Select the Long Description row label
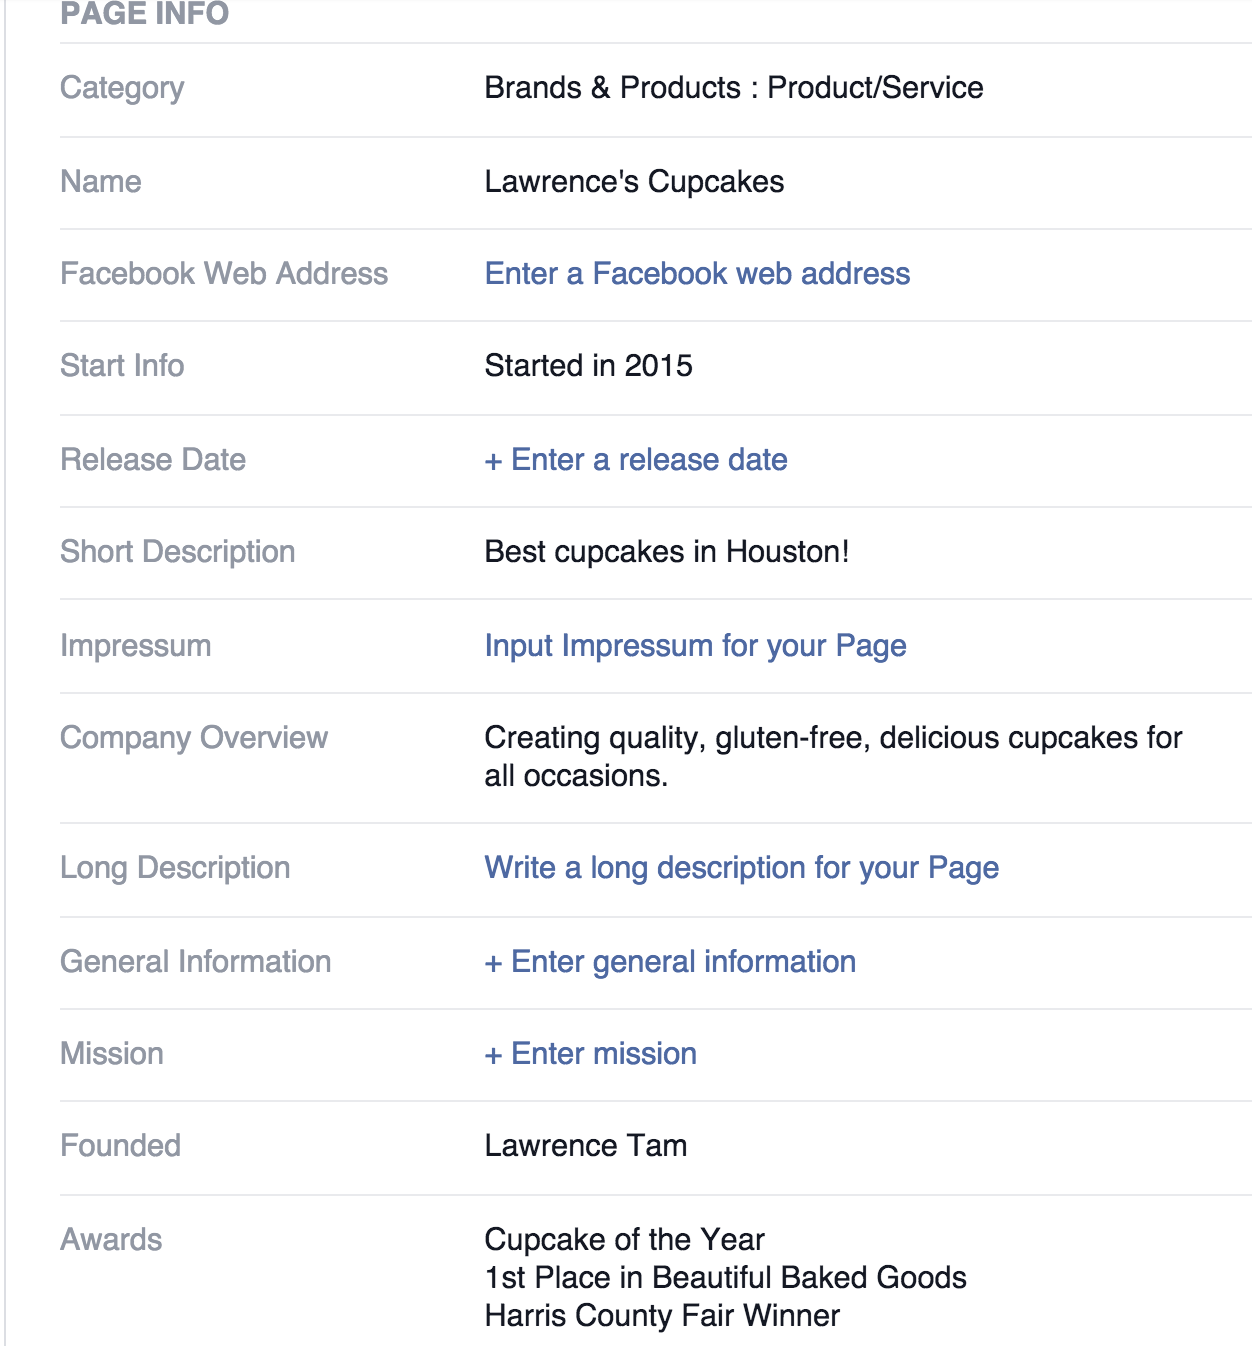1252x1346 pixels. (175, 868)
